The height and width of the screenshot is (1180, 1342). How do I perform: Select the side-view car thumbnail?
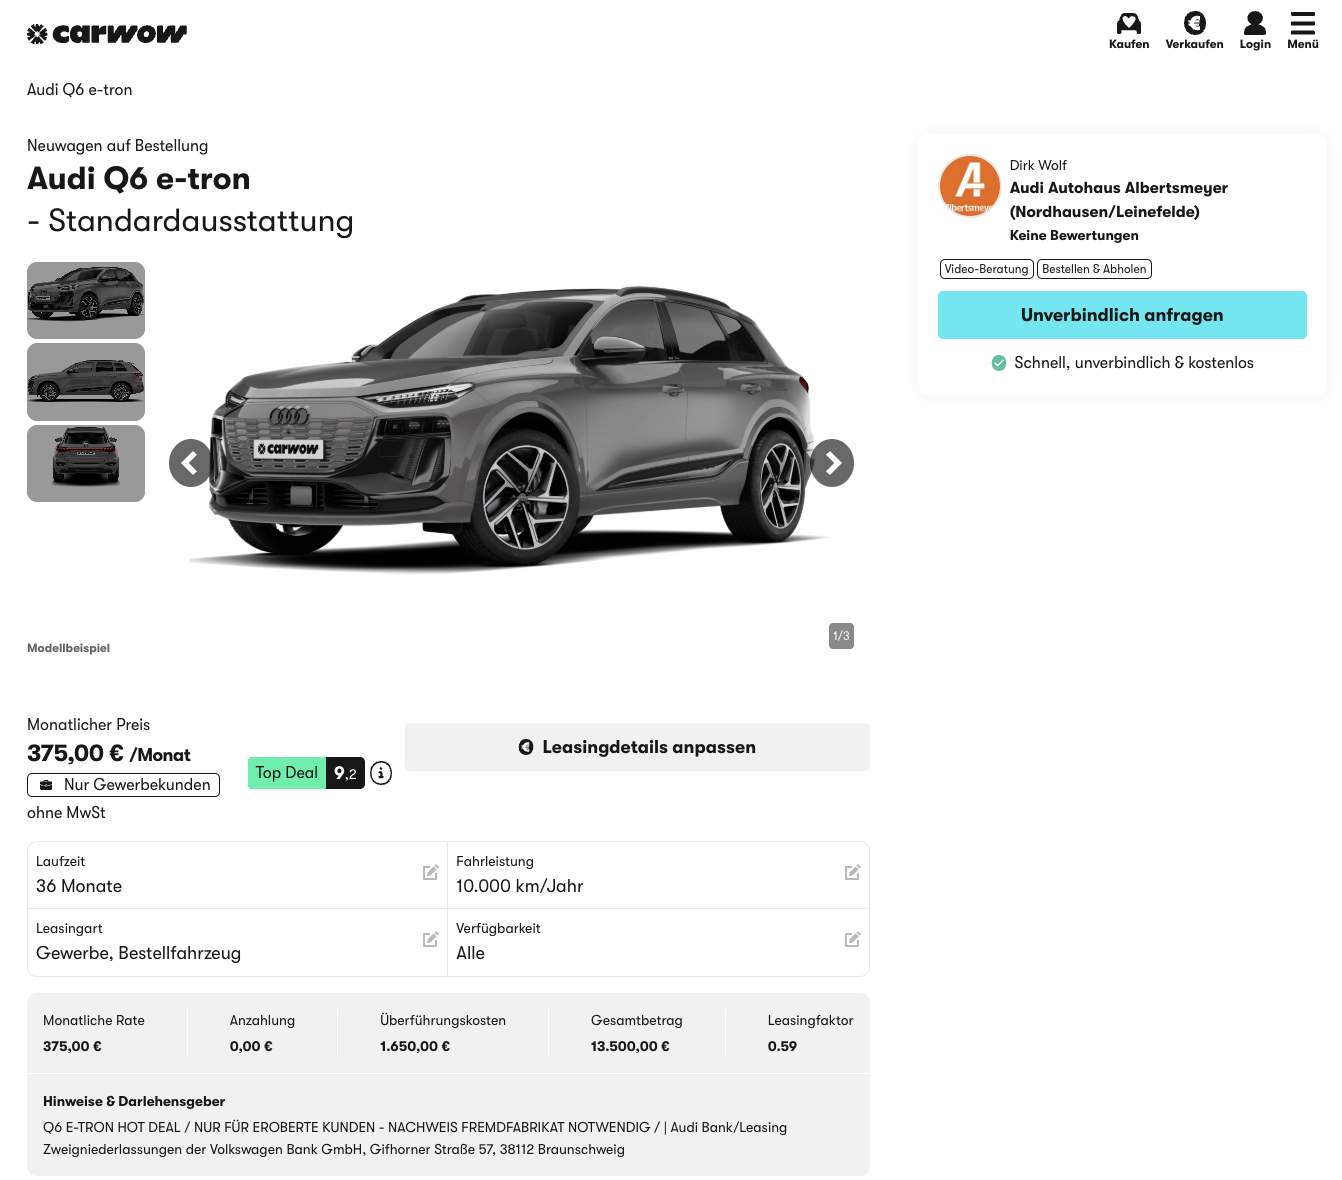pos(86,382)
